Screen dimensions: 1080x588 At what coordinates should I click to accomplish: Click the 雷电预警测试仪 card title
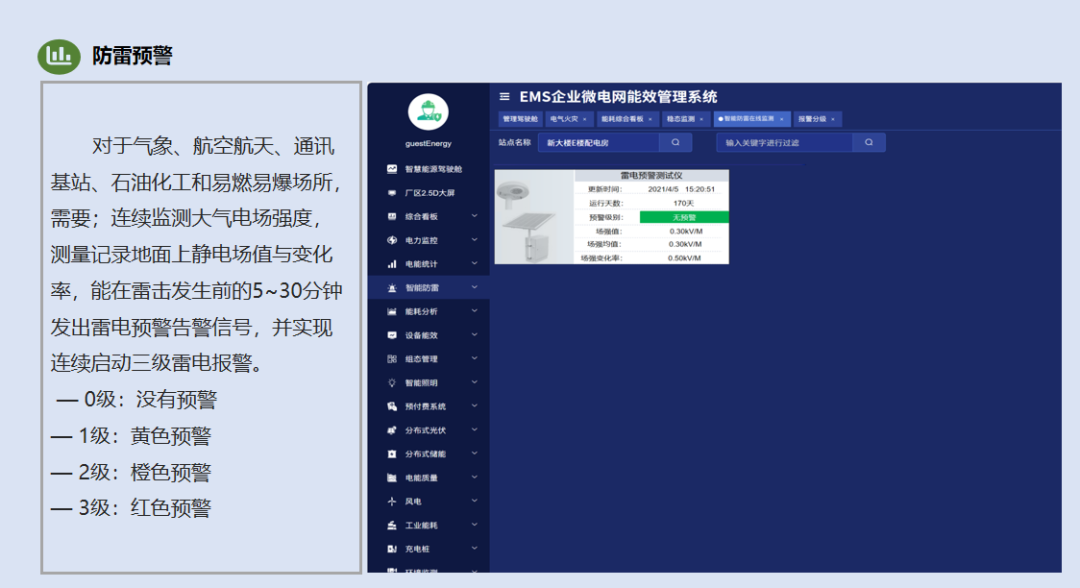coord(651,176)
